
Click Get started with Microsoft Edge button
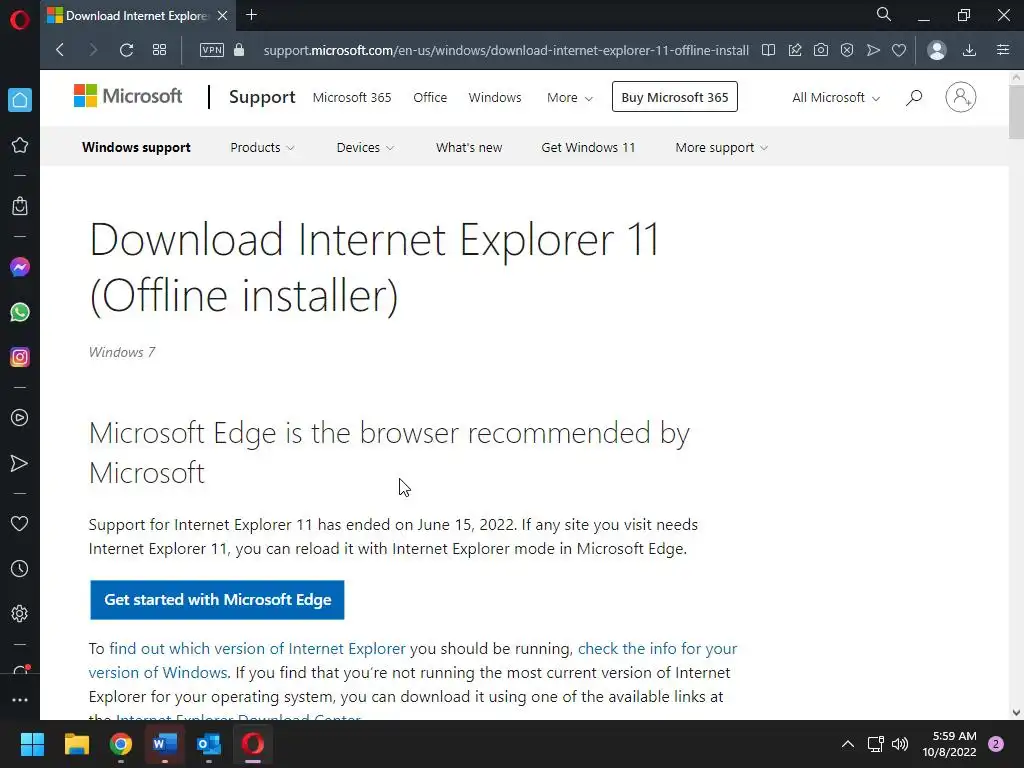[217, 600]
